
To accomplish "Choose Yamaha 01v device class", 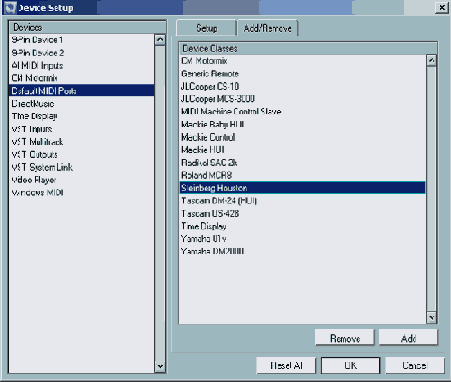I will pos(302,239).
